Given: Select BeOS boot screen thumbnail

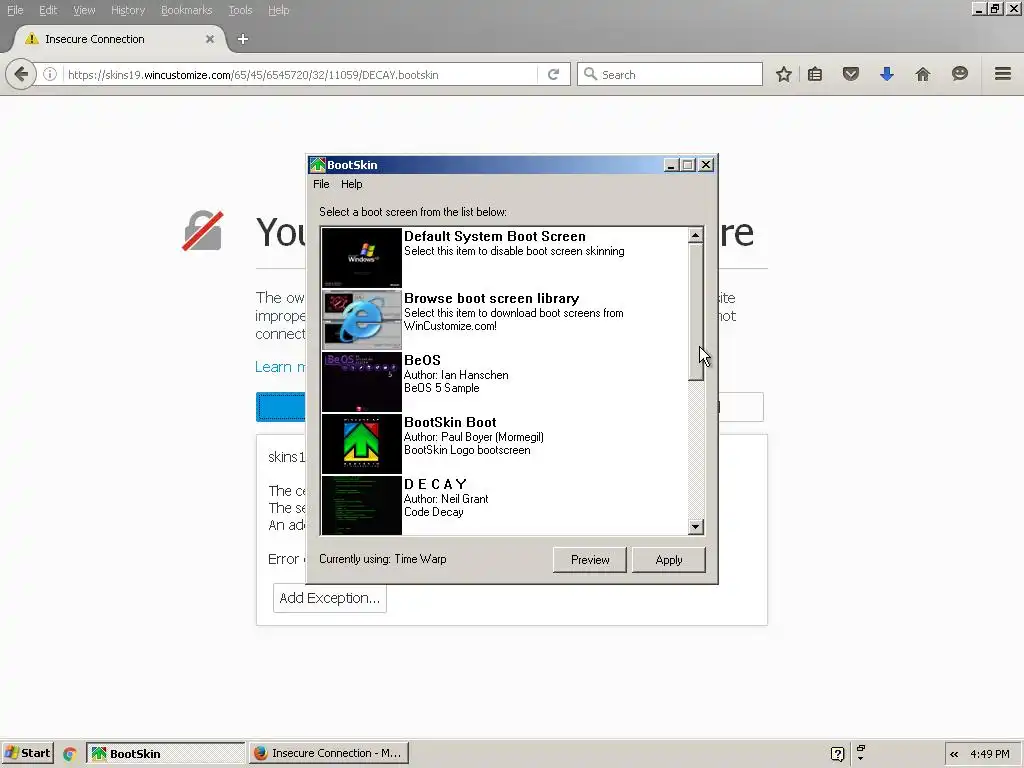Looking at the screenshot, I should click(361, 381).
